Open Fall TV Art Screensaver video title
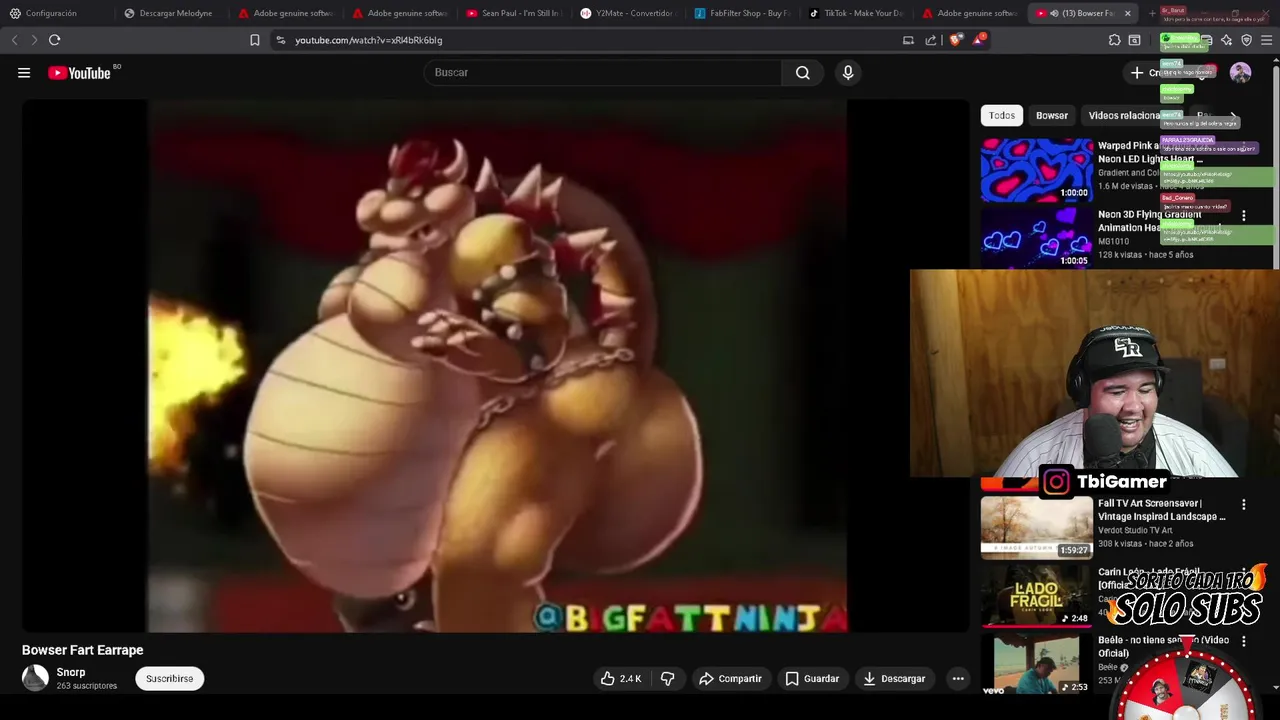The width and height of the screenshot is (1280, 720). [x=1162, y=510]
